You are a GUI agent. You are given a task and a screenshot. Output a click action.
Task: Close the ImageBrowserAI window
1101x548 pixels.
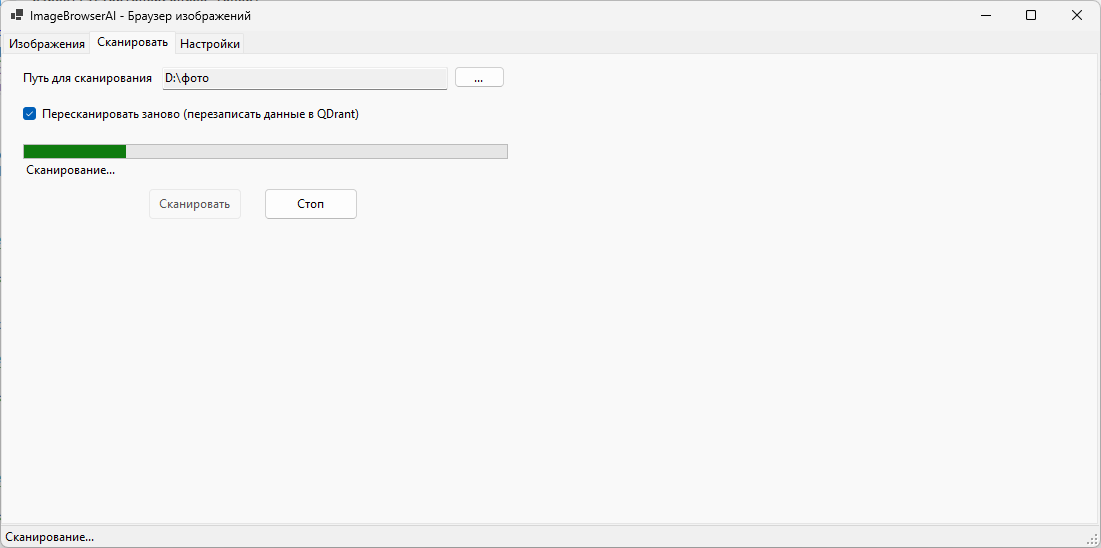1077,16
